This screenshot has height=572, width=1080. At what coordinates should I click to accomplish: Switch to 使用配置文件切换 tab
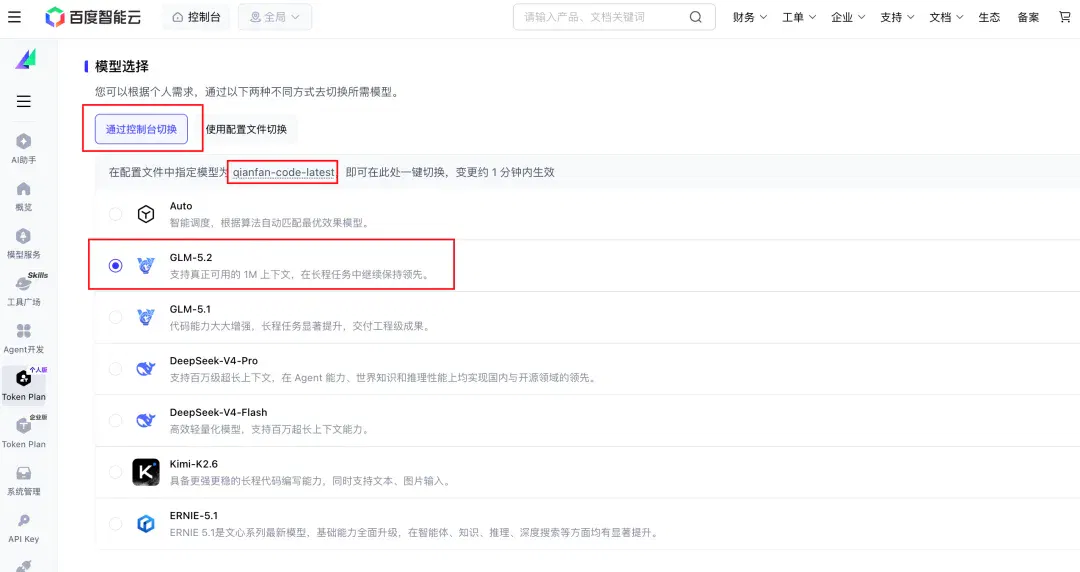point(246,129)
